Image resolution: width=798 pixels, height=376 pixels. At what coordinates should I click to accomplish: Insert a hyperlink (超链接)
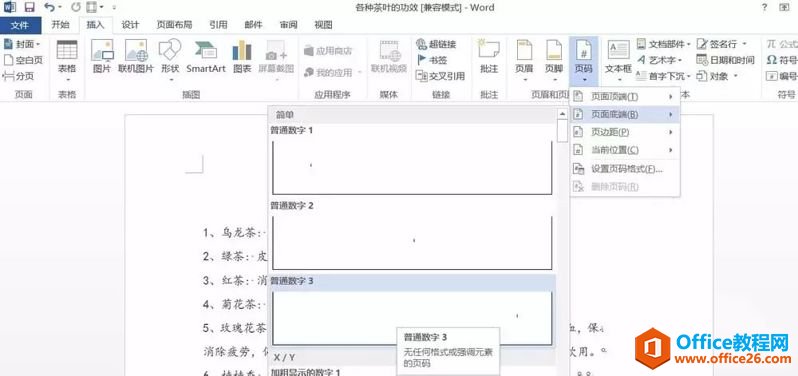pyautogui.click(x=436, y=44)
